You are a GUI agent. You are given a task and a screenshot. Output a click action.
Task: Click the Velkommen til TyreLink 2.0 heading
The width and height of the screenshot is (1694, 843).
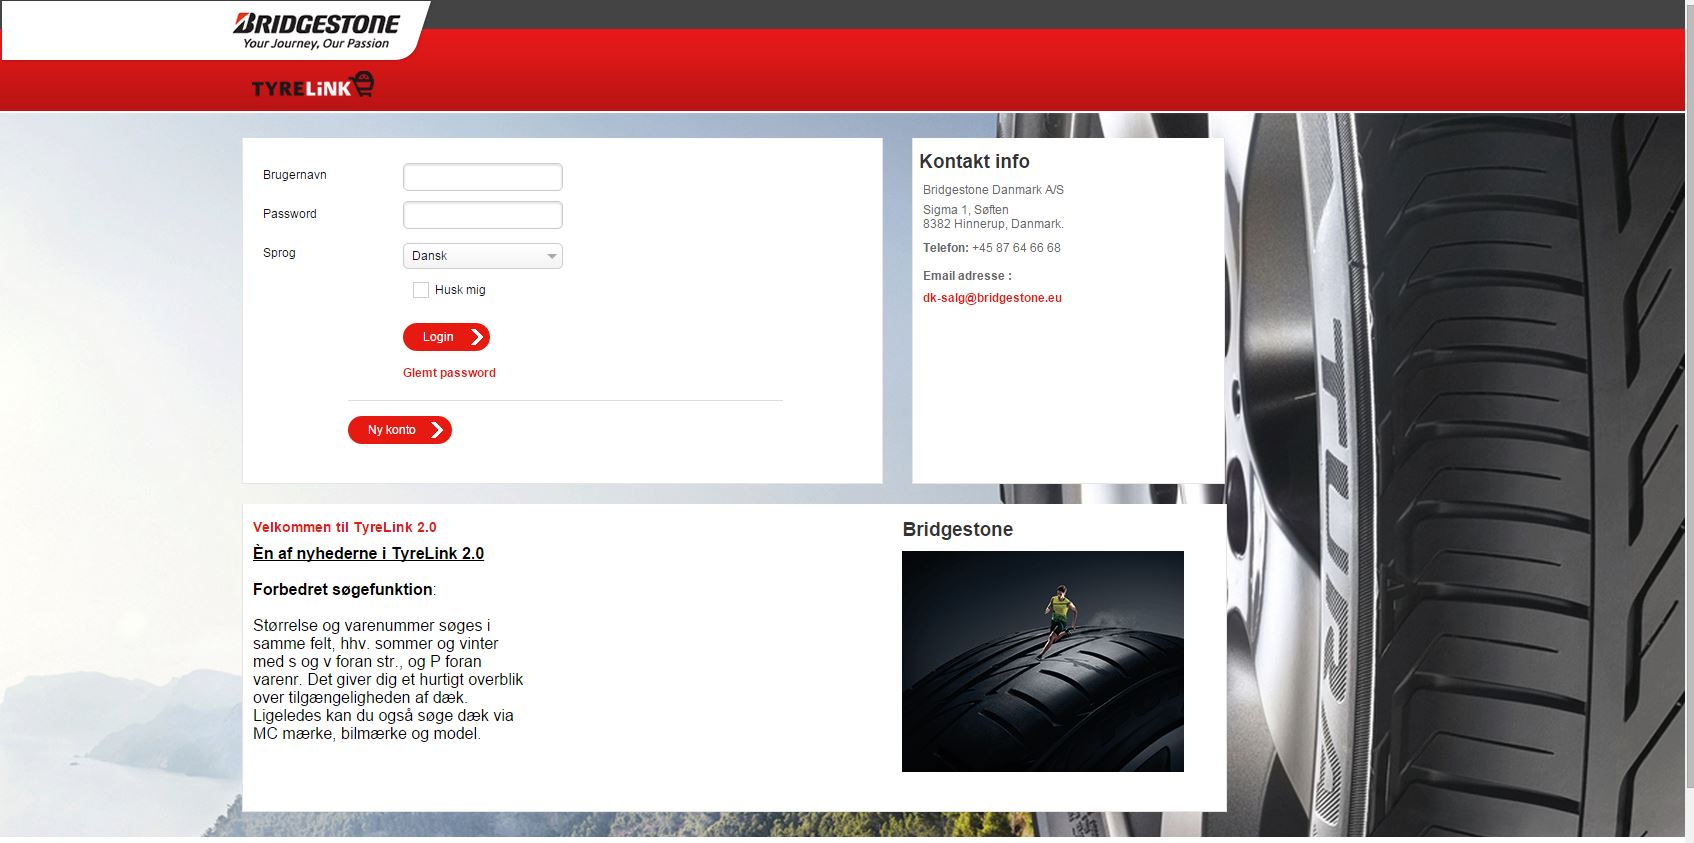(x=344, y=527)
